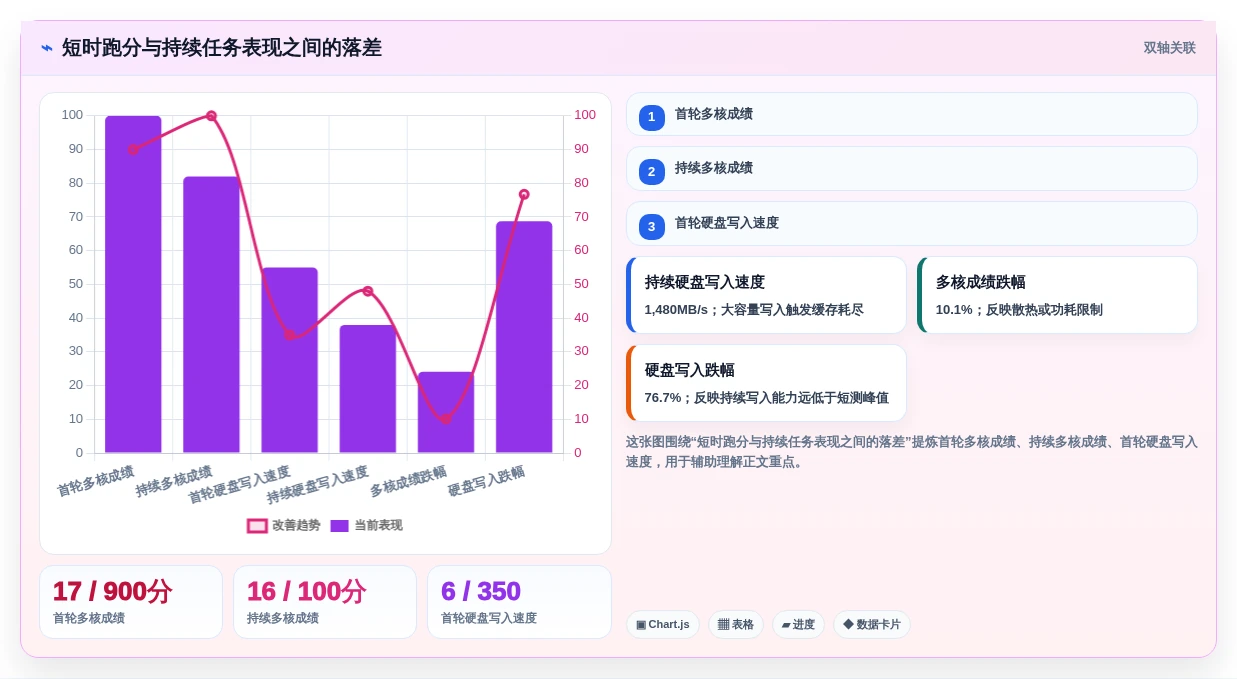Viewport: 1237px width, 679px height.
Task: Open the 持续多核成绩 list row
Action: (x=911, y=169)
